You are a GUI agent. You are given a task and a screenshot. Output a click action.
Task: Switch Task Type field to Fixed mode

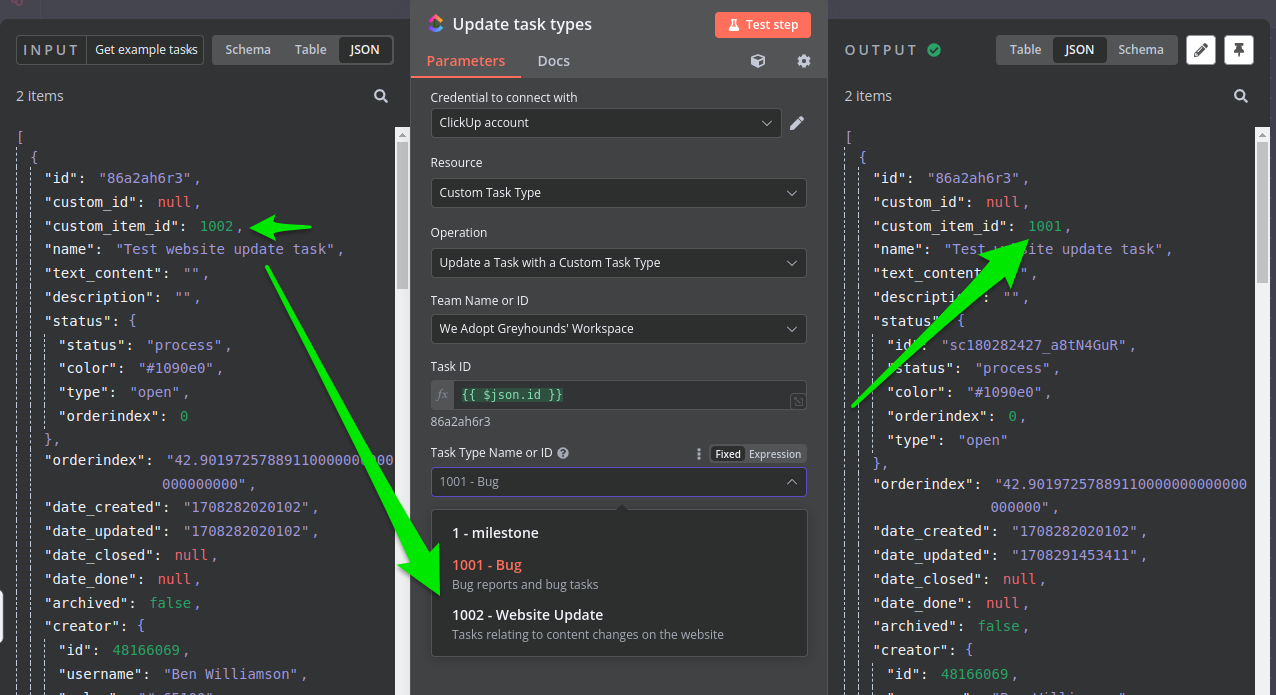[x=728, y=454]
